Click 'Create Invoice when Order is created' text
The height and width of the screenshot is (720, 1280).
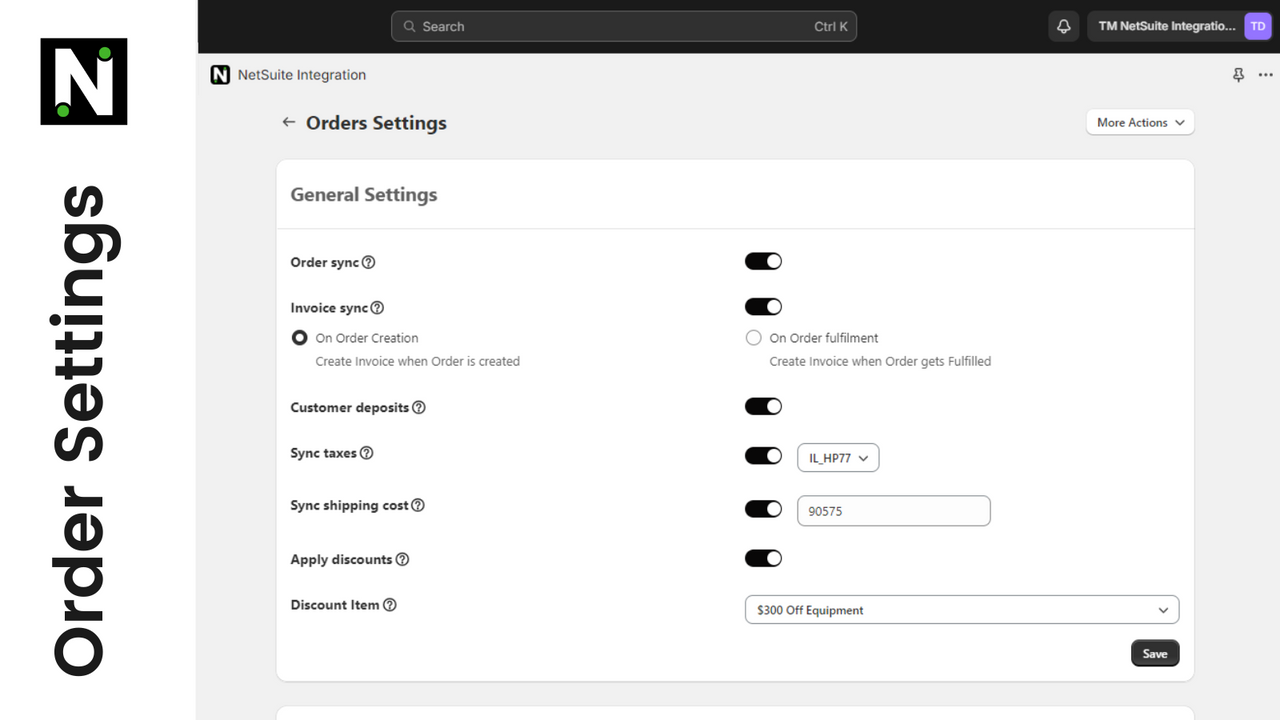click(x=418, y=361)
